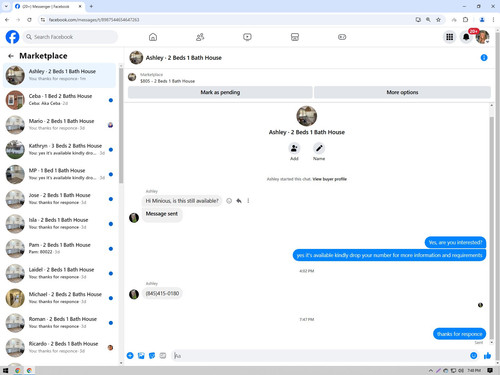Go back with browser back arrow
Screen dimensions: 500x375
coord(7,20)
